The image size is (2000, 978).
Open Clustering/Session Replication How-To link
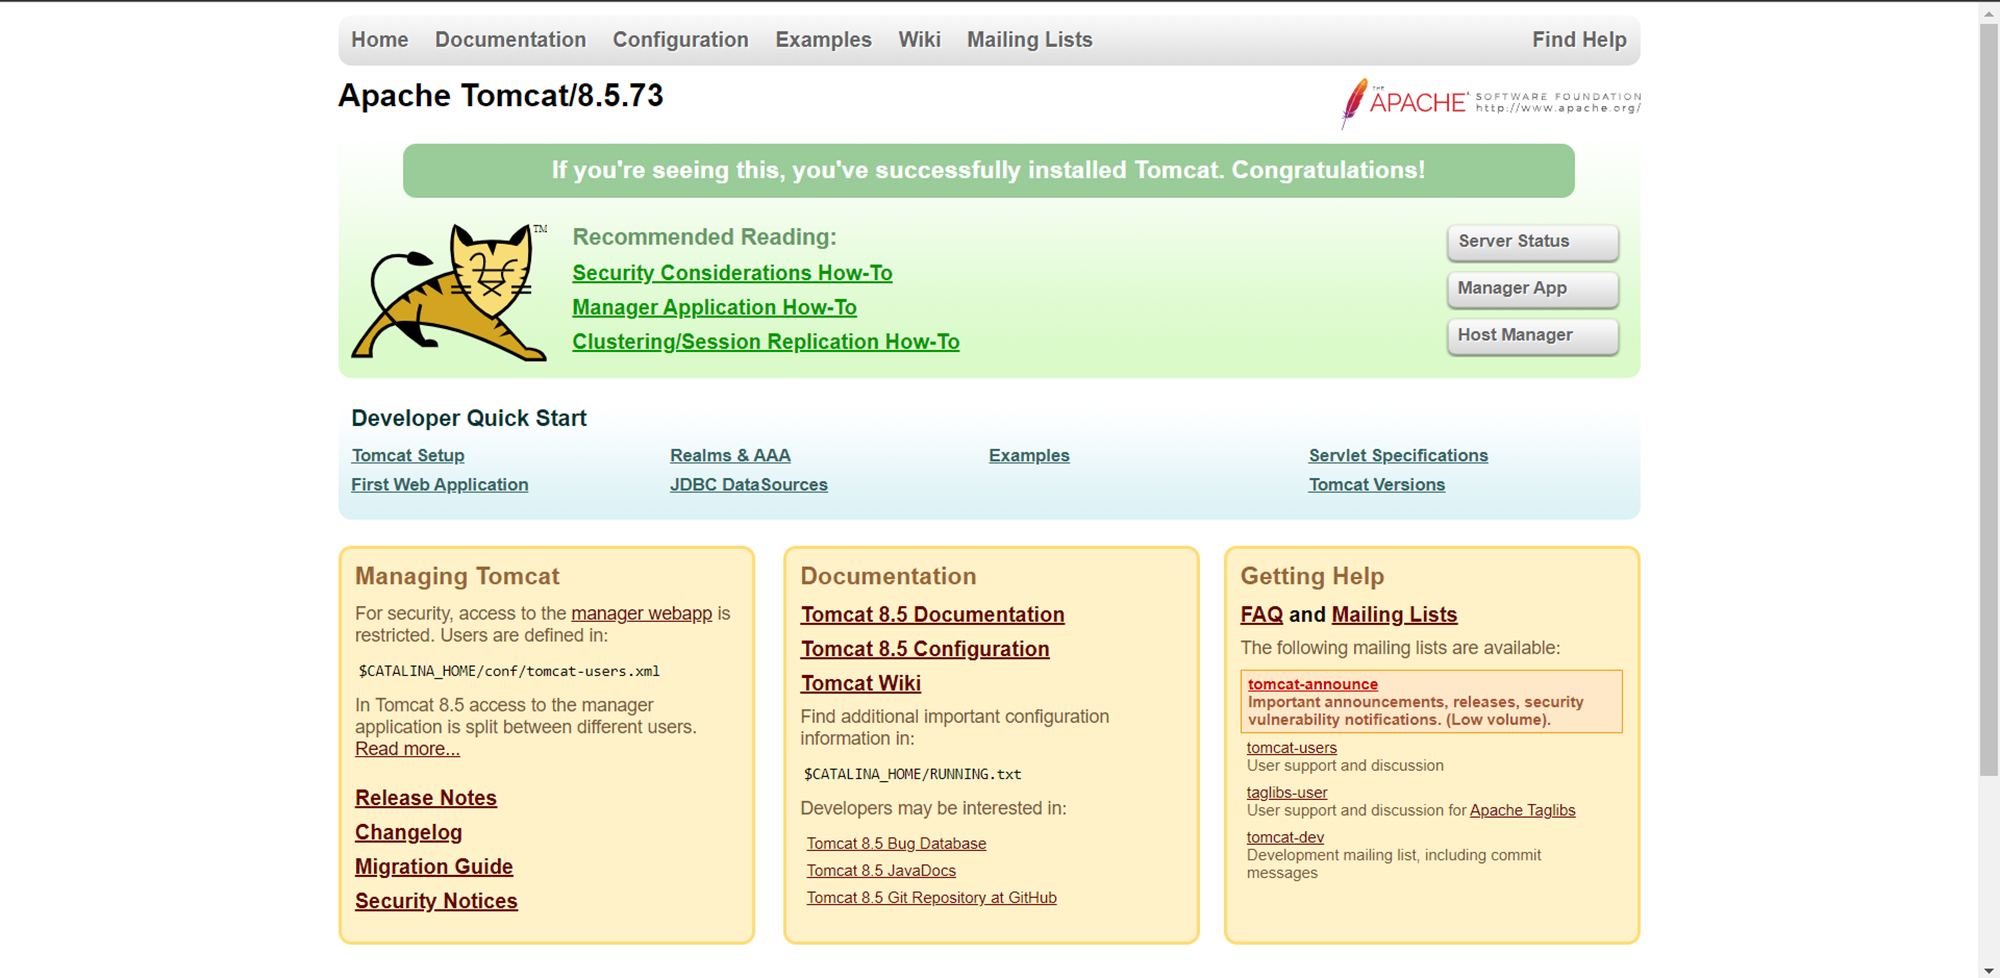pos(765,342)
